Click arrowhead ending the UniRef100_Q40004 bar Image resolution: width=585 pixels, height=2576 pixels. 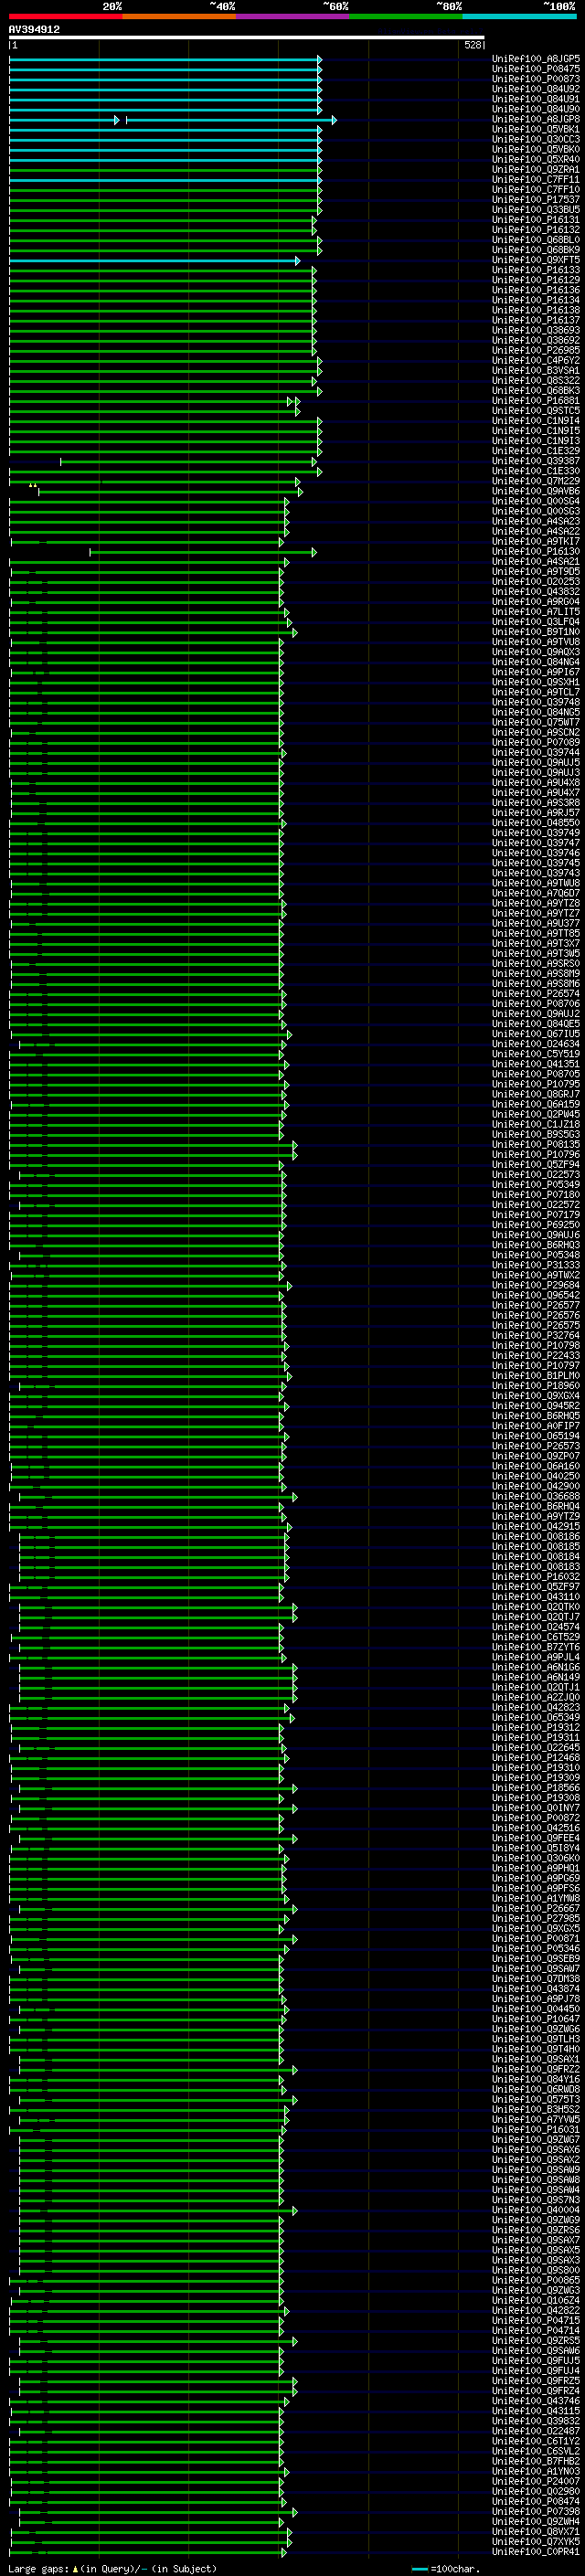294,2211
